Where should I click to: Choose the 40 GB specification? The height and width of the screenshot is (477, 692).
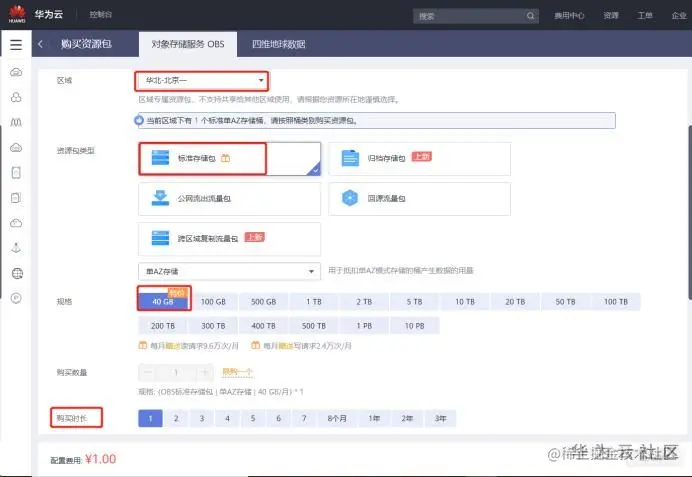point(163,301)
